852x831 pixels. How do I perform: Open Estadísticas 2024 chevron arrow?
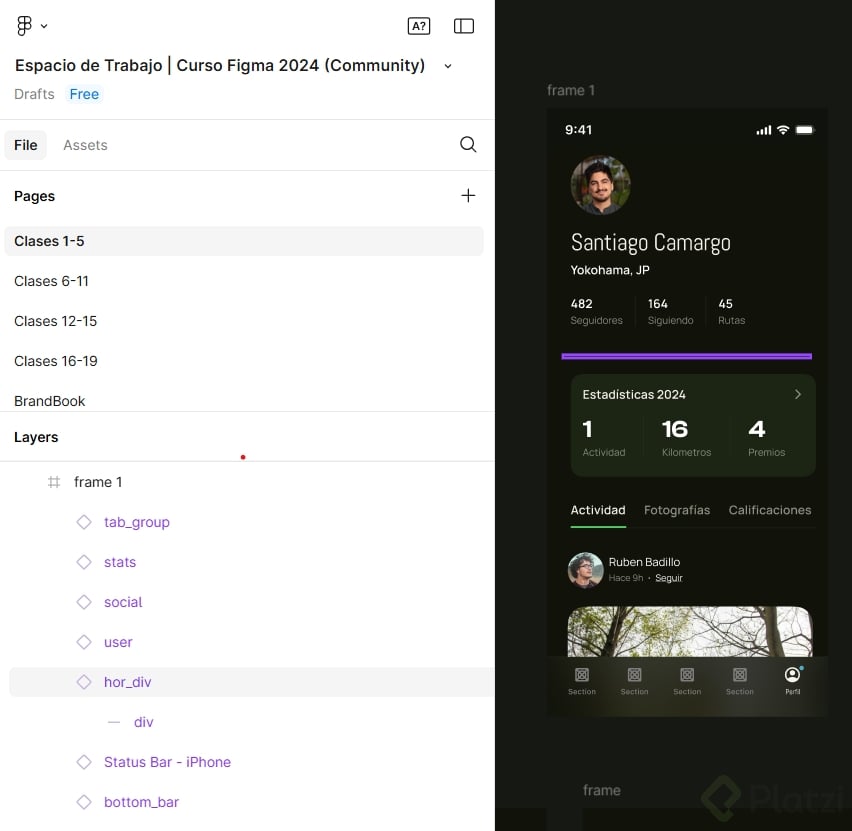tap(798, 395)
